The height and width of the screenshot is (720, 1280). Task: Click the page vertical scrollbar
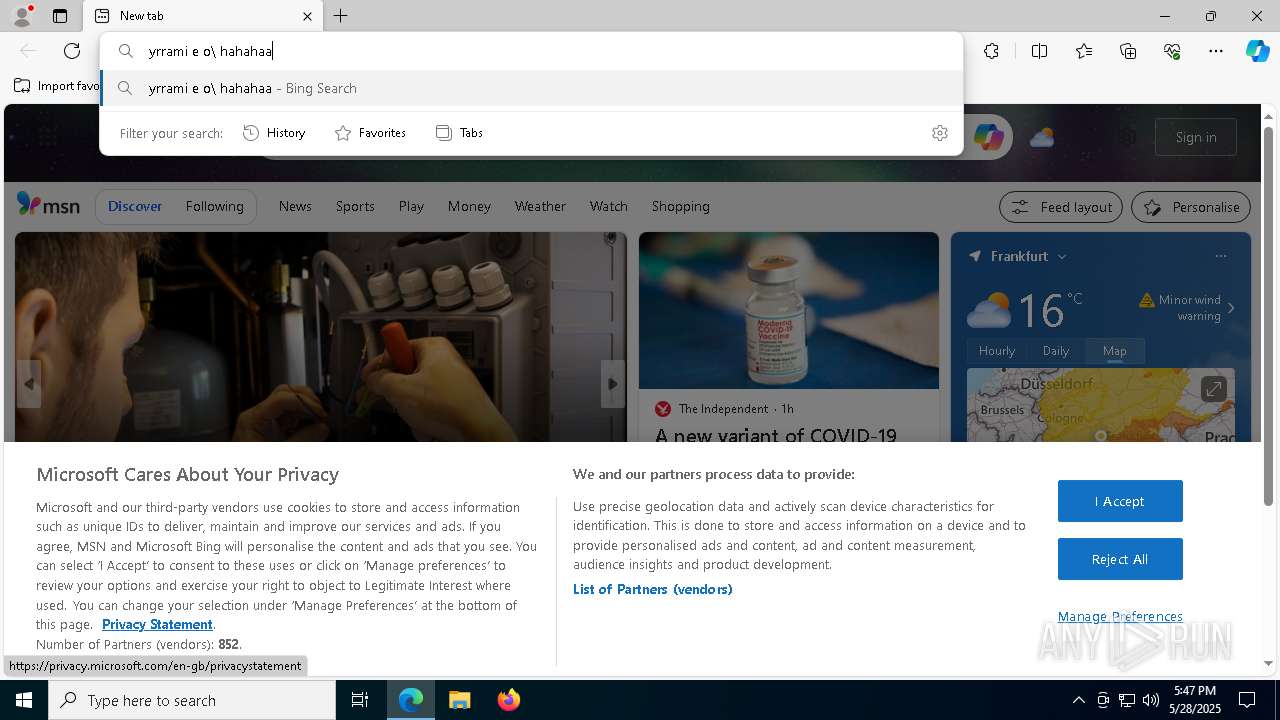(1268, 315)
